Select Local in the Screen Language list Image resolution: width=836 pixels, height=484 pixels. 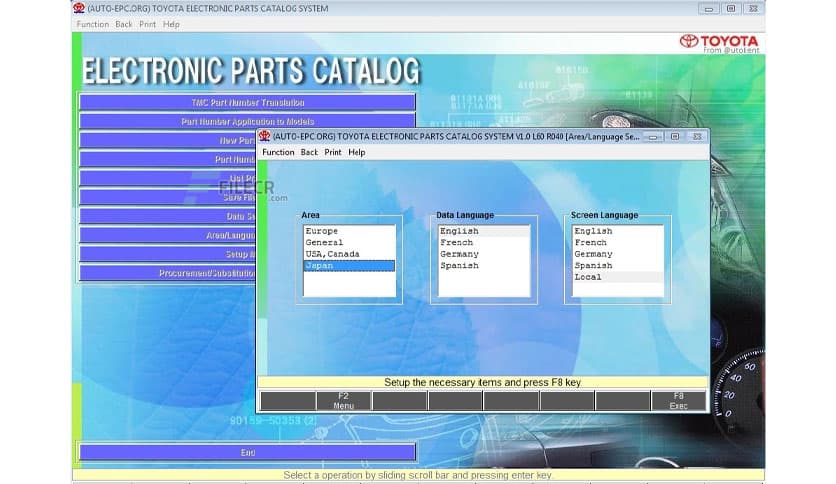588,277
